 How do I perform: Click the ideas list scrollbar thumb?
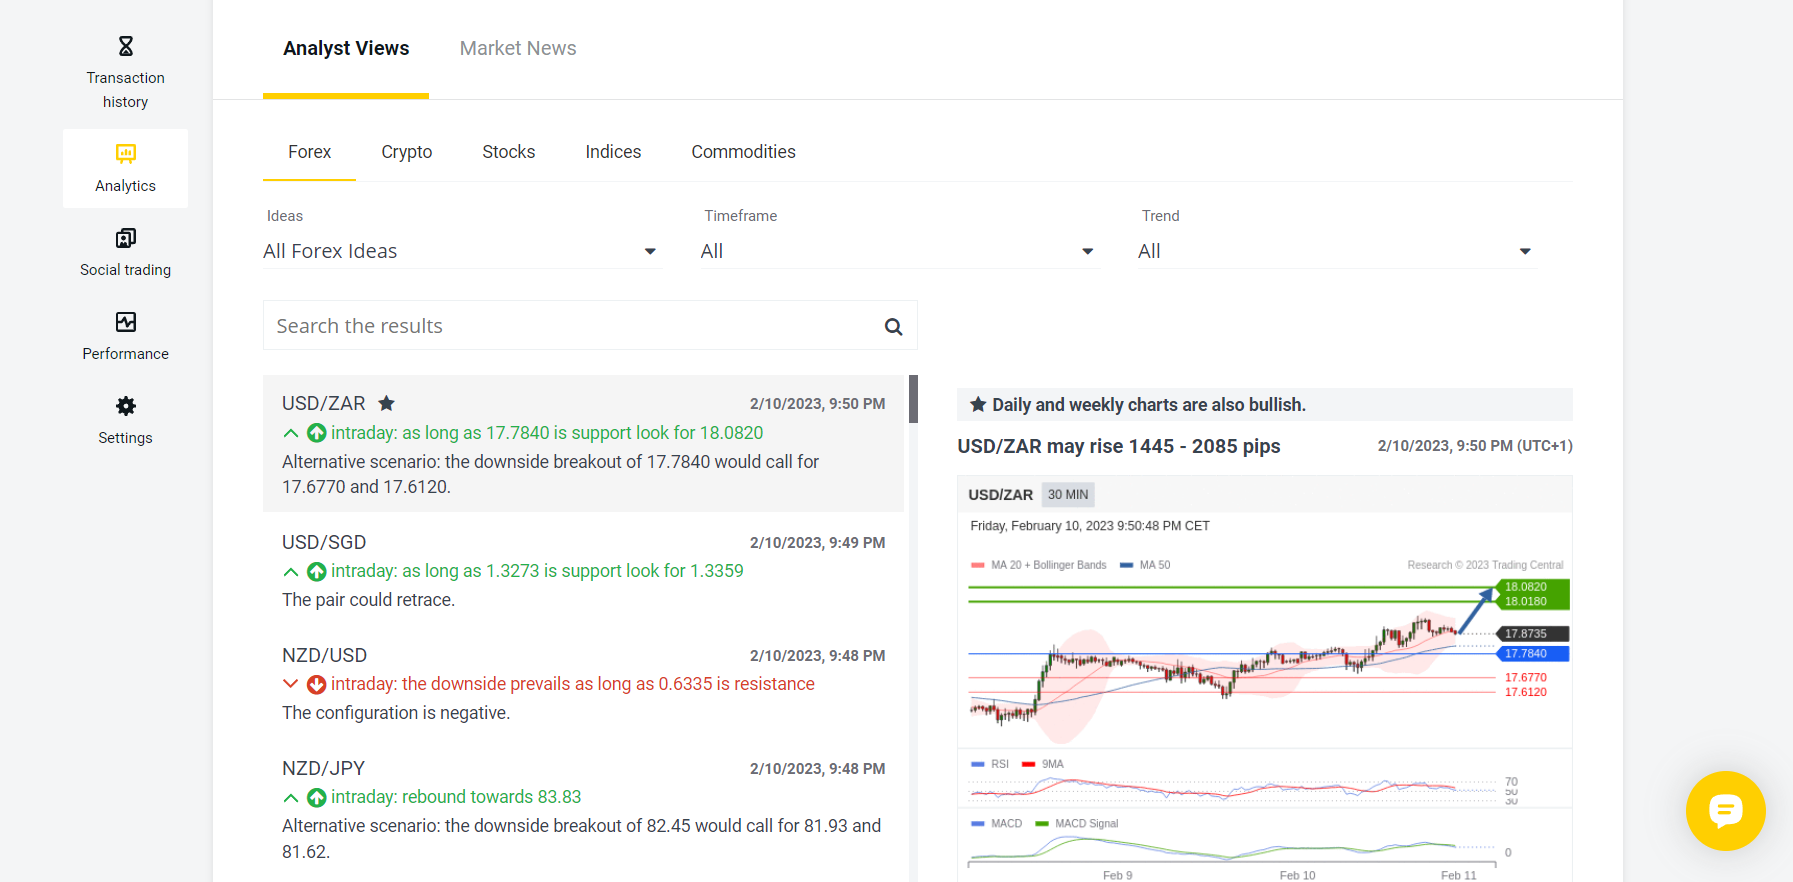[913, 399]
